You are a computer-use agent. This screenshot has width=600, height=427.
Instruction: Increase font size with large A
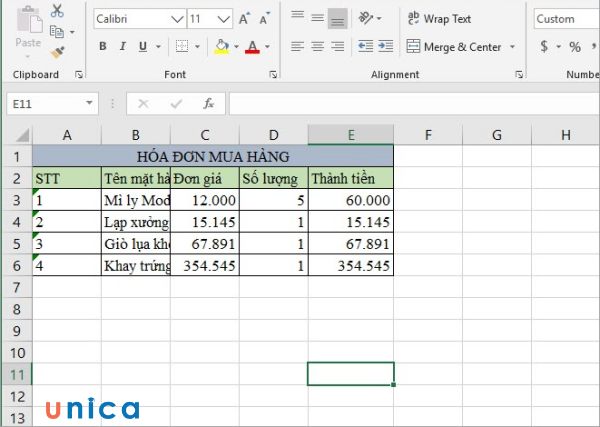tap(244, 19)
